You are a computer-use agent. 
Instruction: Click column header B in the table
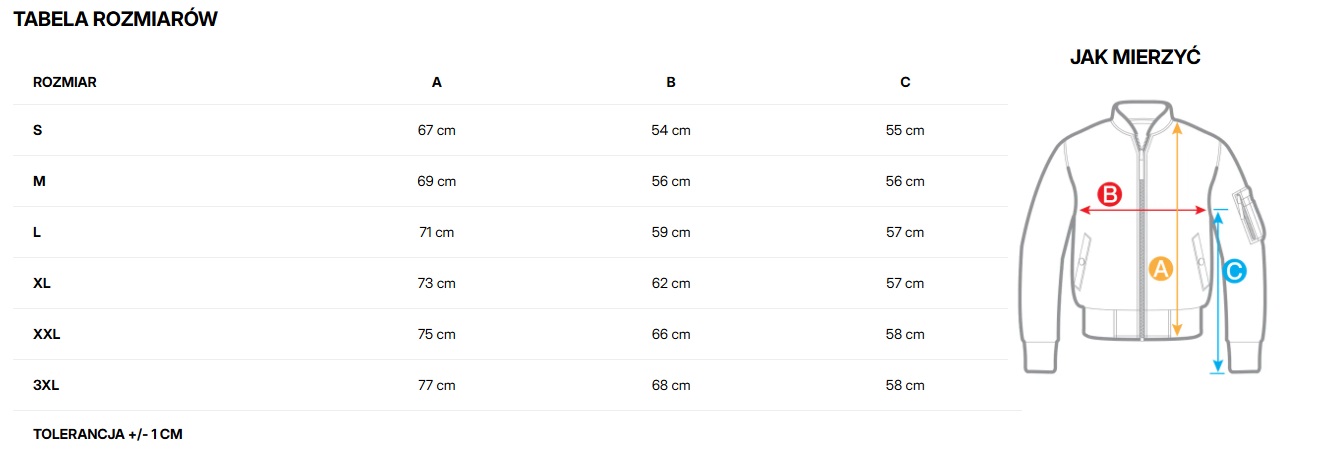click(x=671, y=82)
